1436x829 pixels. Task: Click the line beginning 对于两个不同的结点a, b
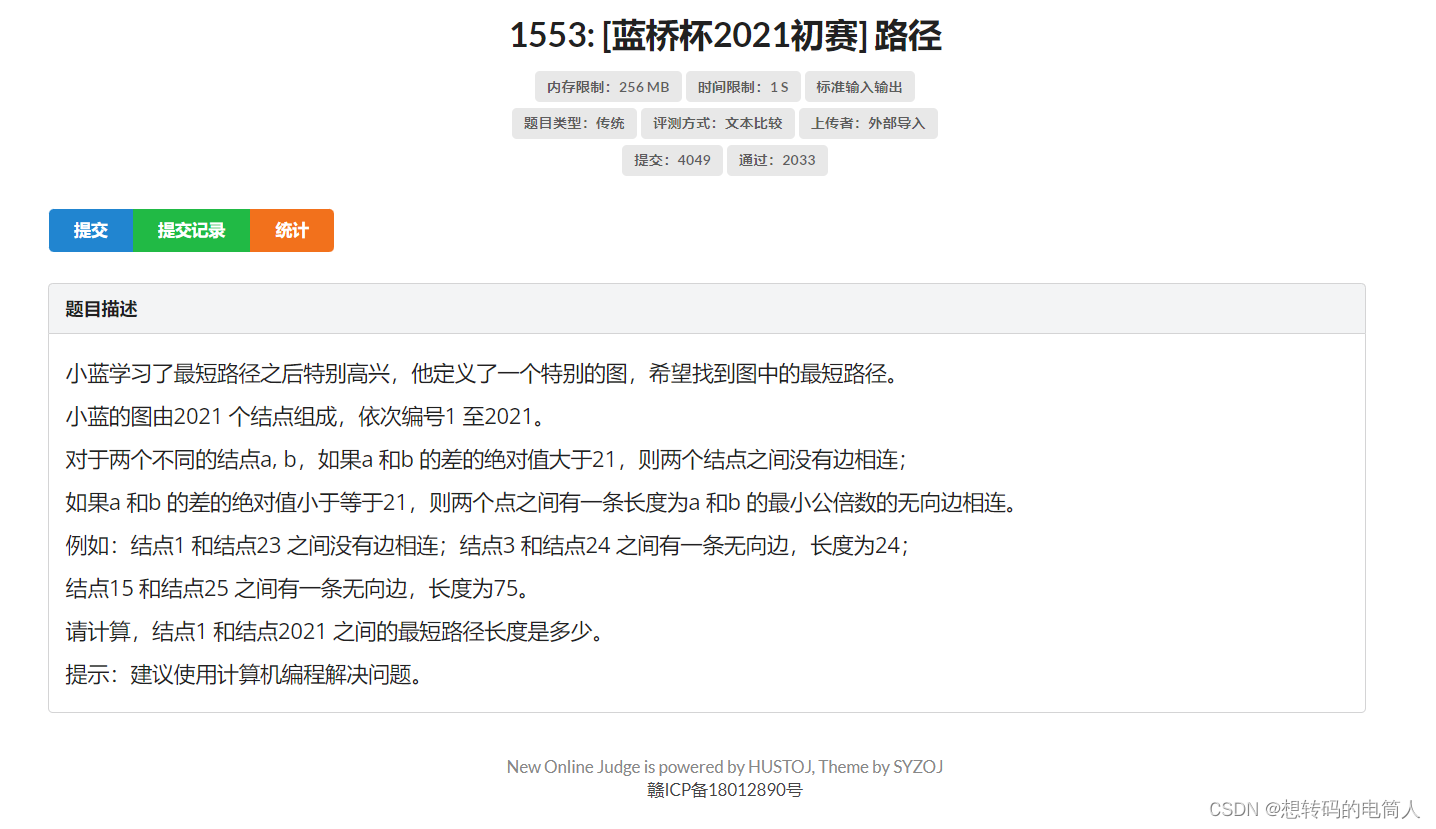(485, 460)
